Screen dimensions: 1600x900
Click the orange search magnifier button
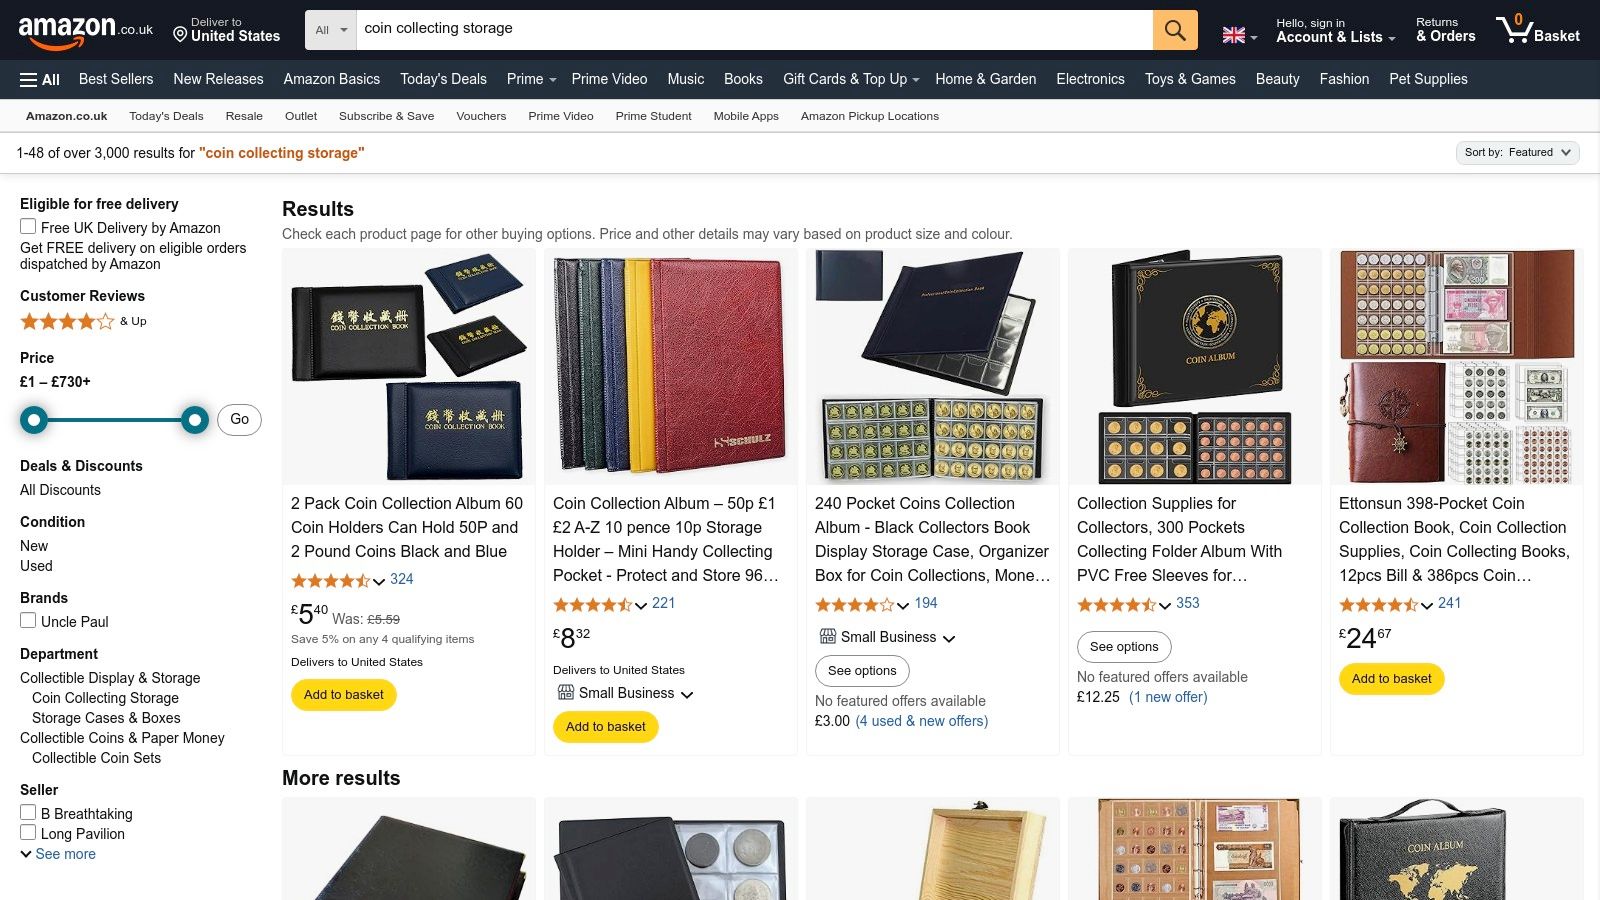point(1175,30)
